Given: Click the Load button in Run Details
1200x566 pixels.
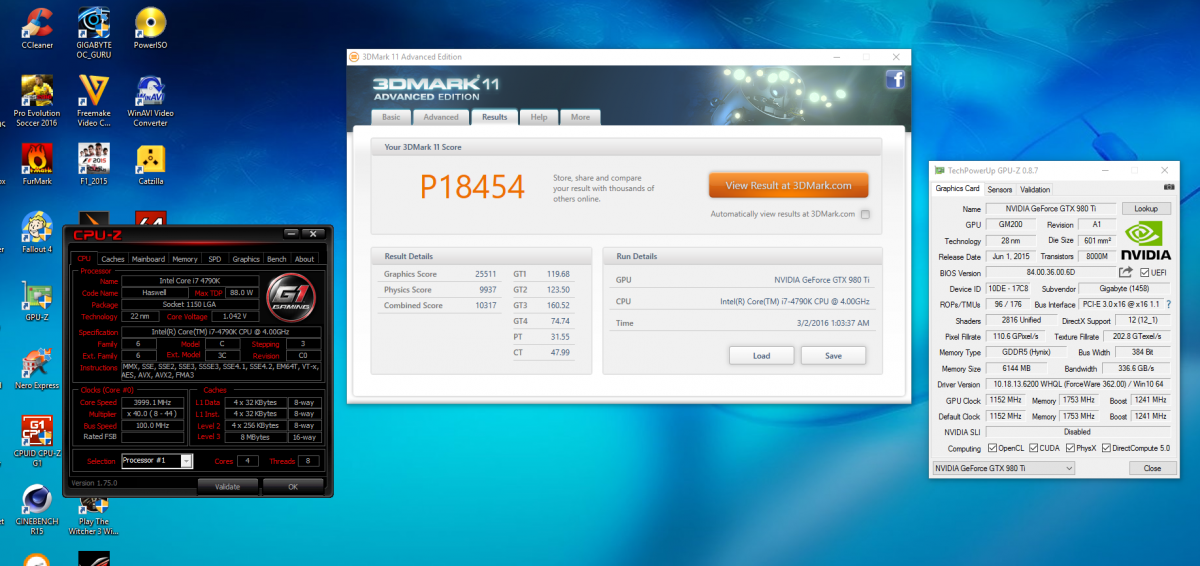Looking at the screenshot, I should coord(761,355).
